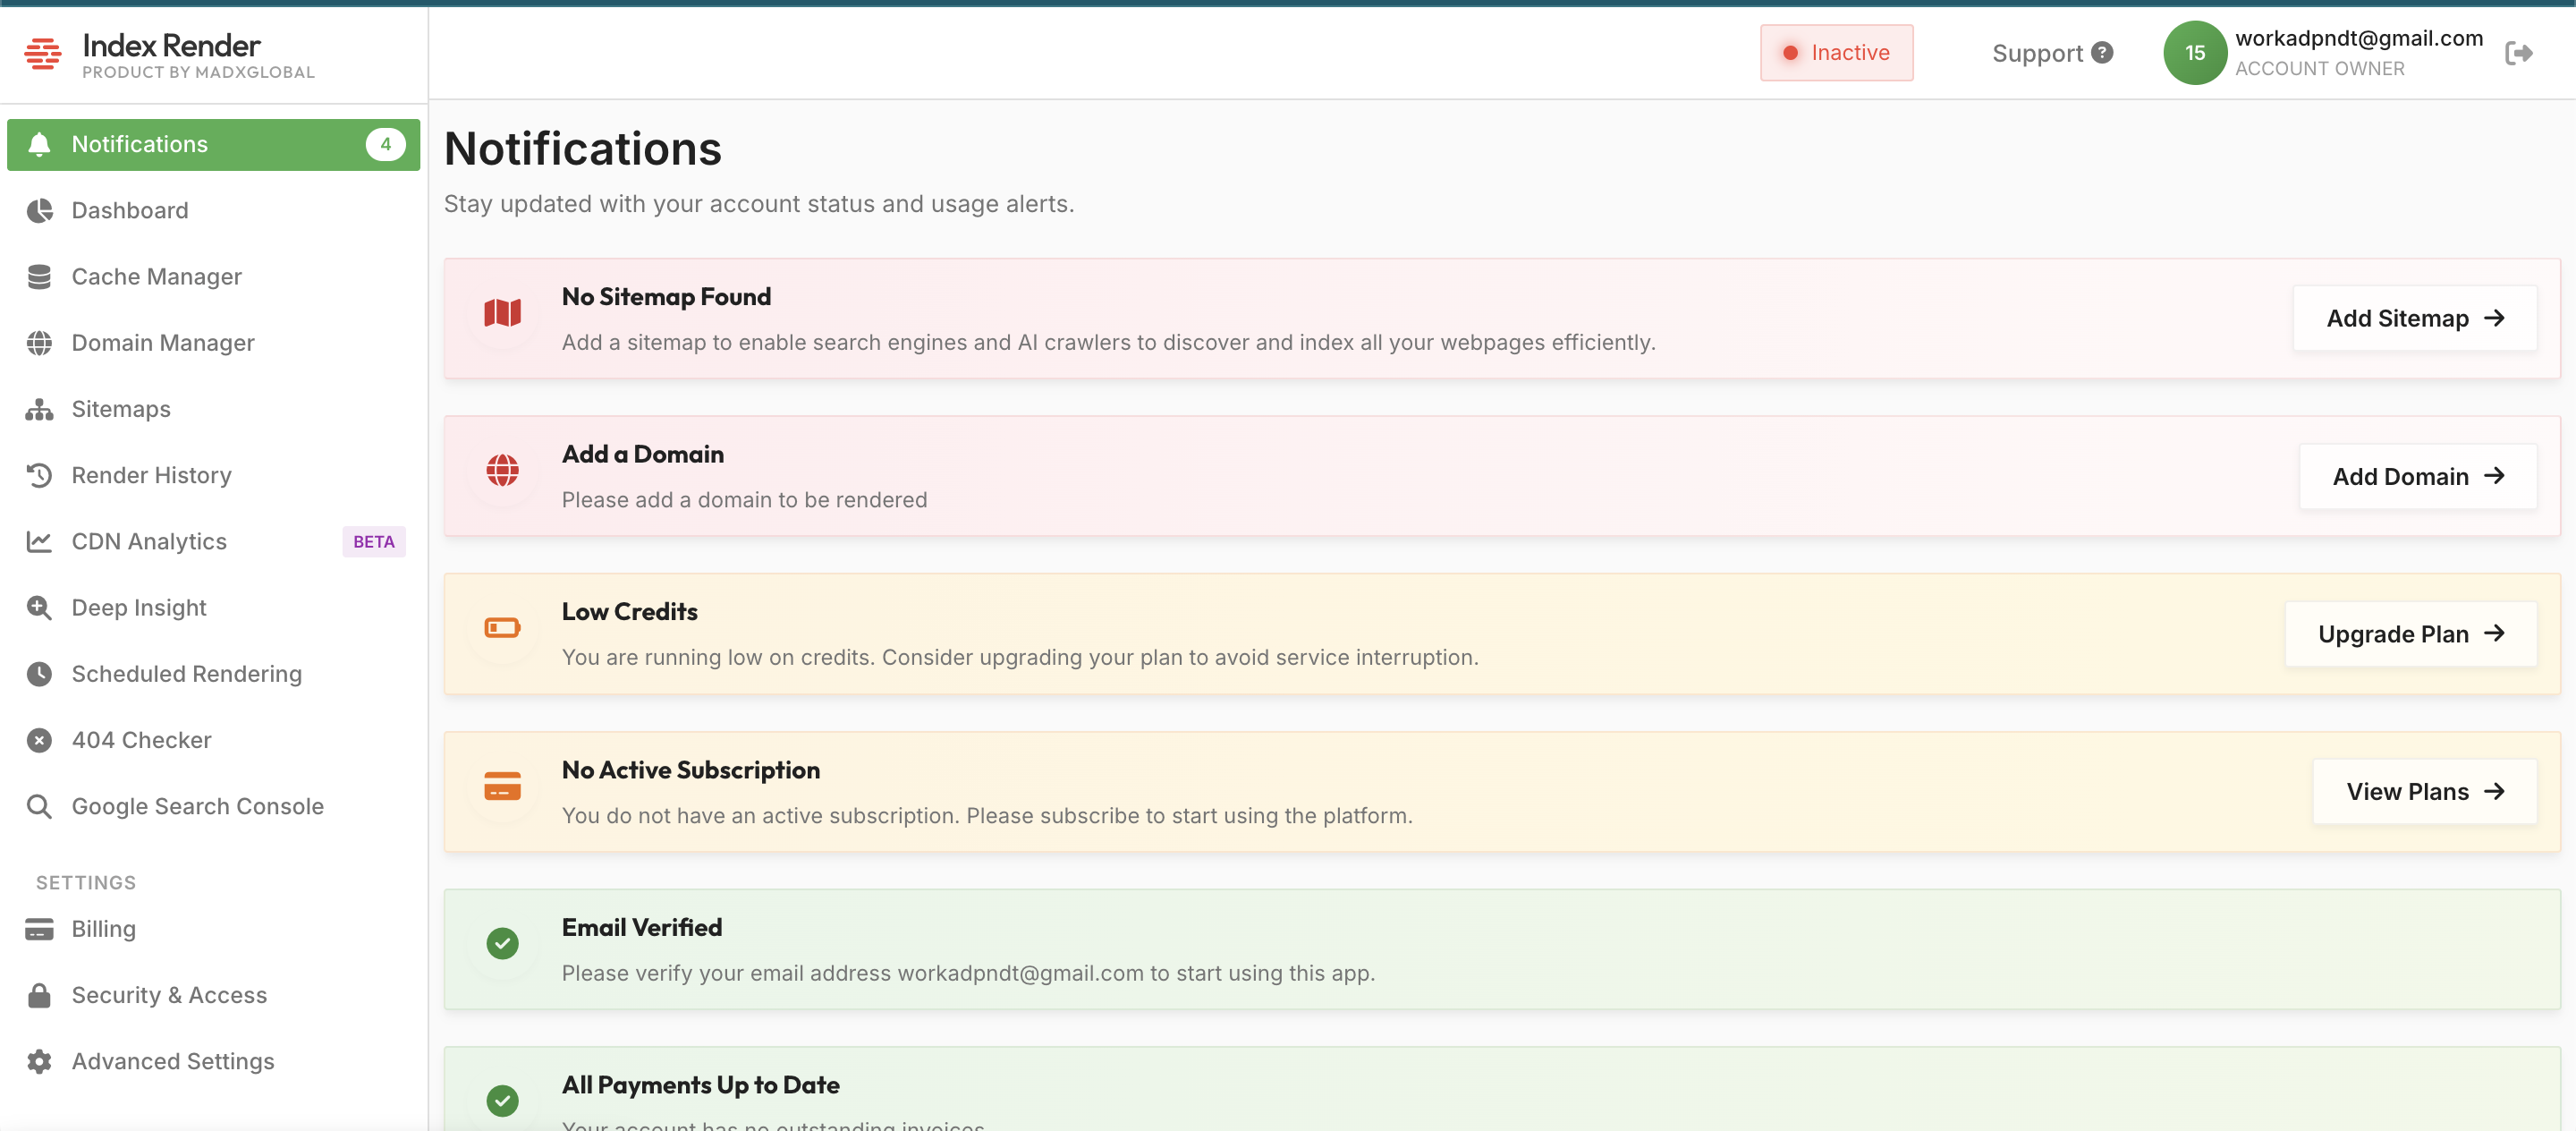
Task: Open the Dashboard sidebar item
Action: pyautogui.click(x=129, y=210)
